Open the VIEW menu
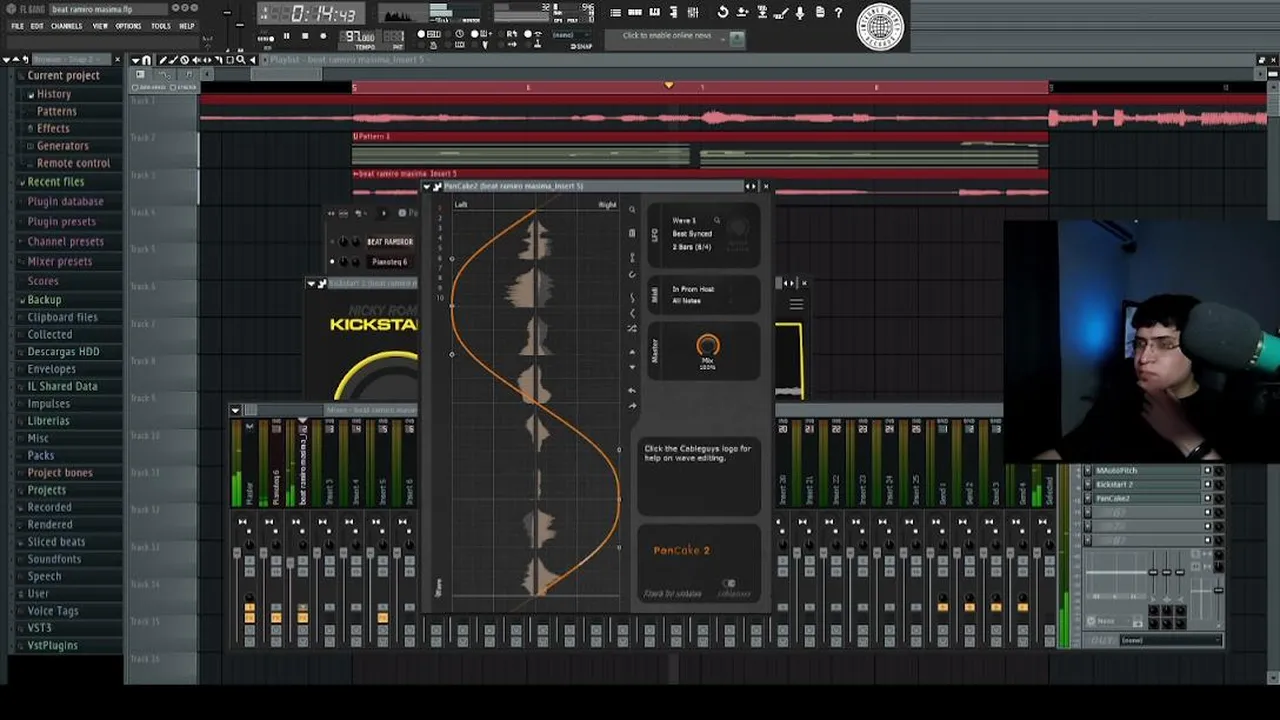1280x720 pixels. (x=100, y=26)
